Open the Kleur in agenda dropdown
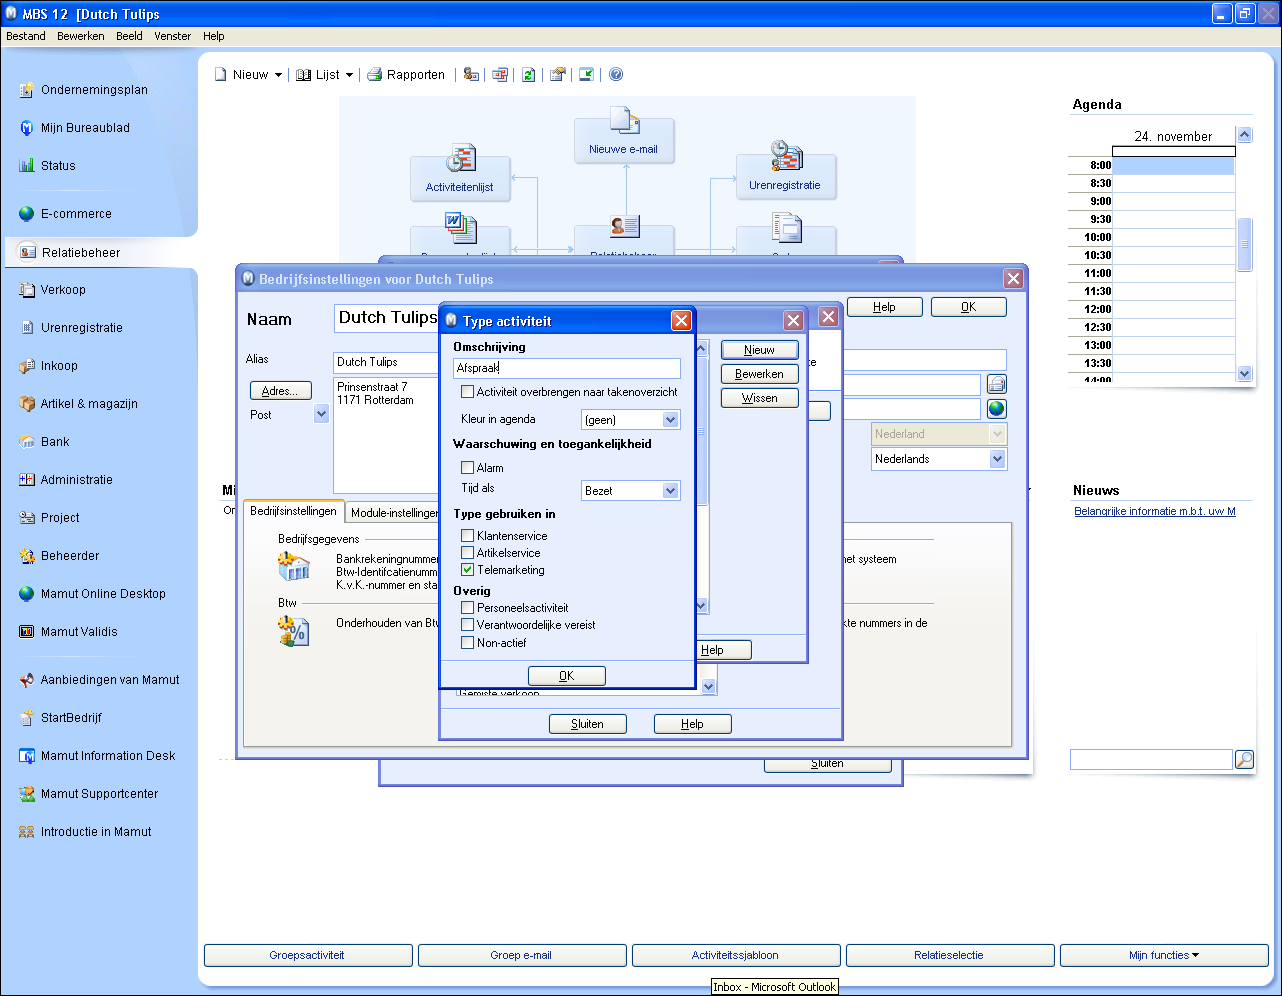The width and height of the screenshot is (1282, 996). click(671, 420)
